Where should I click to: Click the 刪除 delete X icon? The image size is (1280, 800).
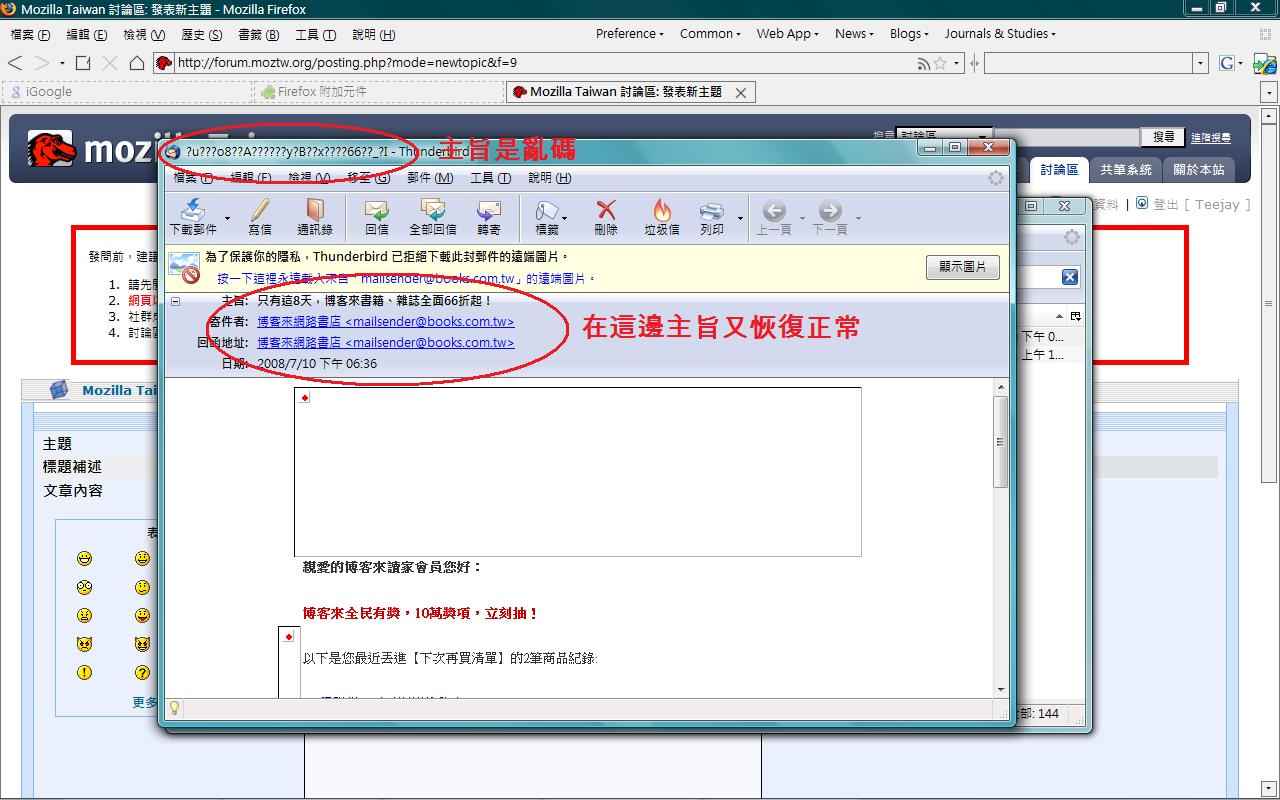tap(606, 211)
